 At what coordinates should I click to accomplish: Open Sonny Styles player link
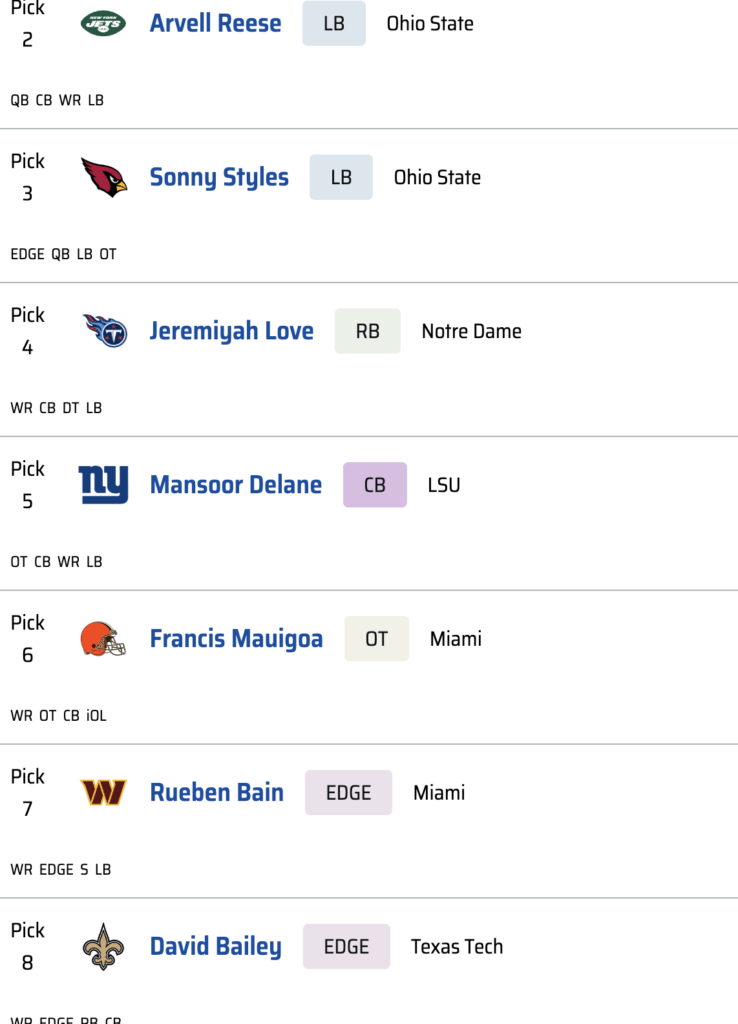click(x=219, y=178)
